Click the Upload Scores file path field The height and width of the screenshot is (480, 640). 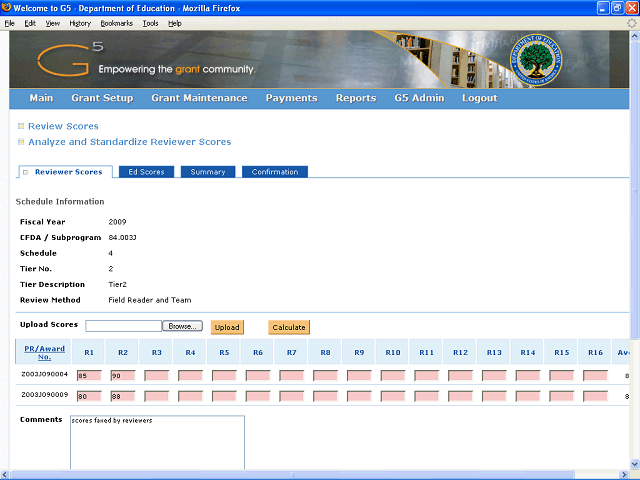coord(124,326)
